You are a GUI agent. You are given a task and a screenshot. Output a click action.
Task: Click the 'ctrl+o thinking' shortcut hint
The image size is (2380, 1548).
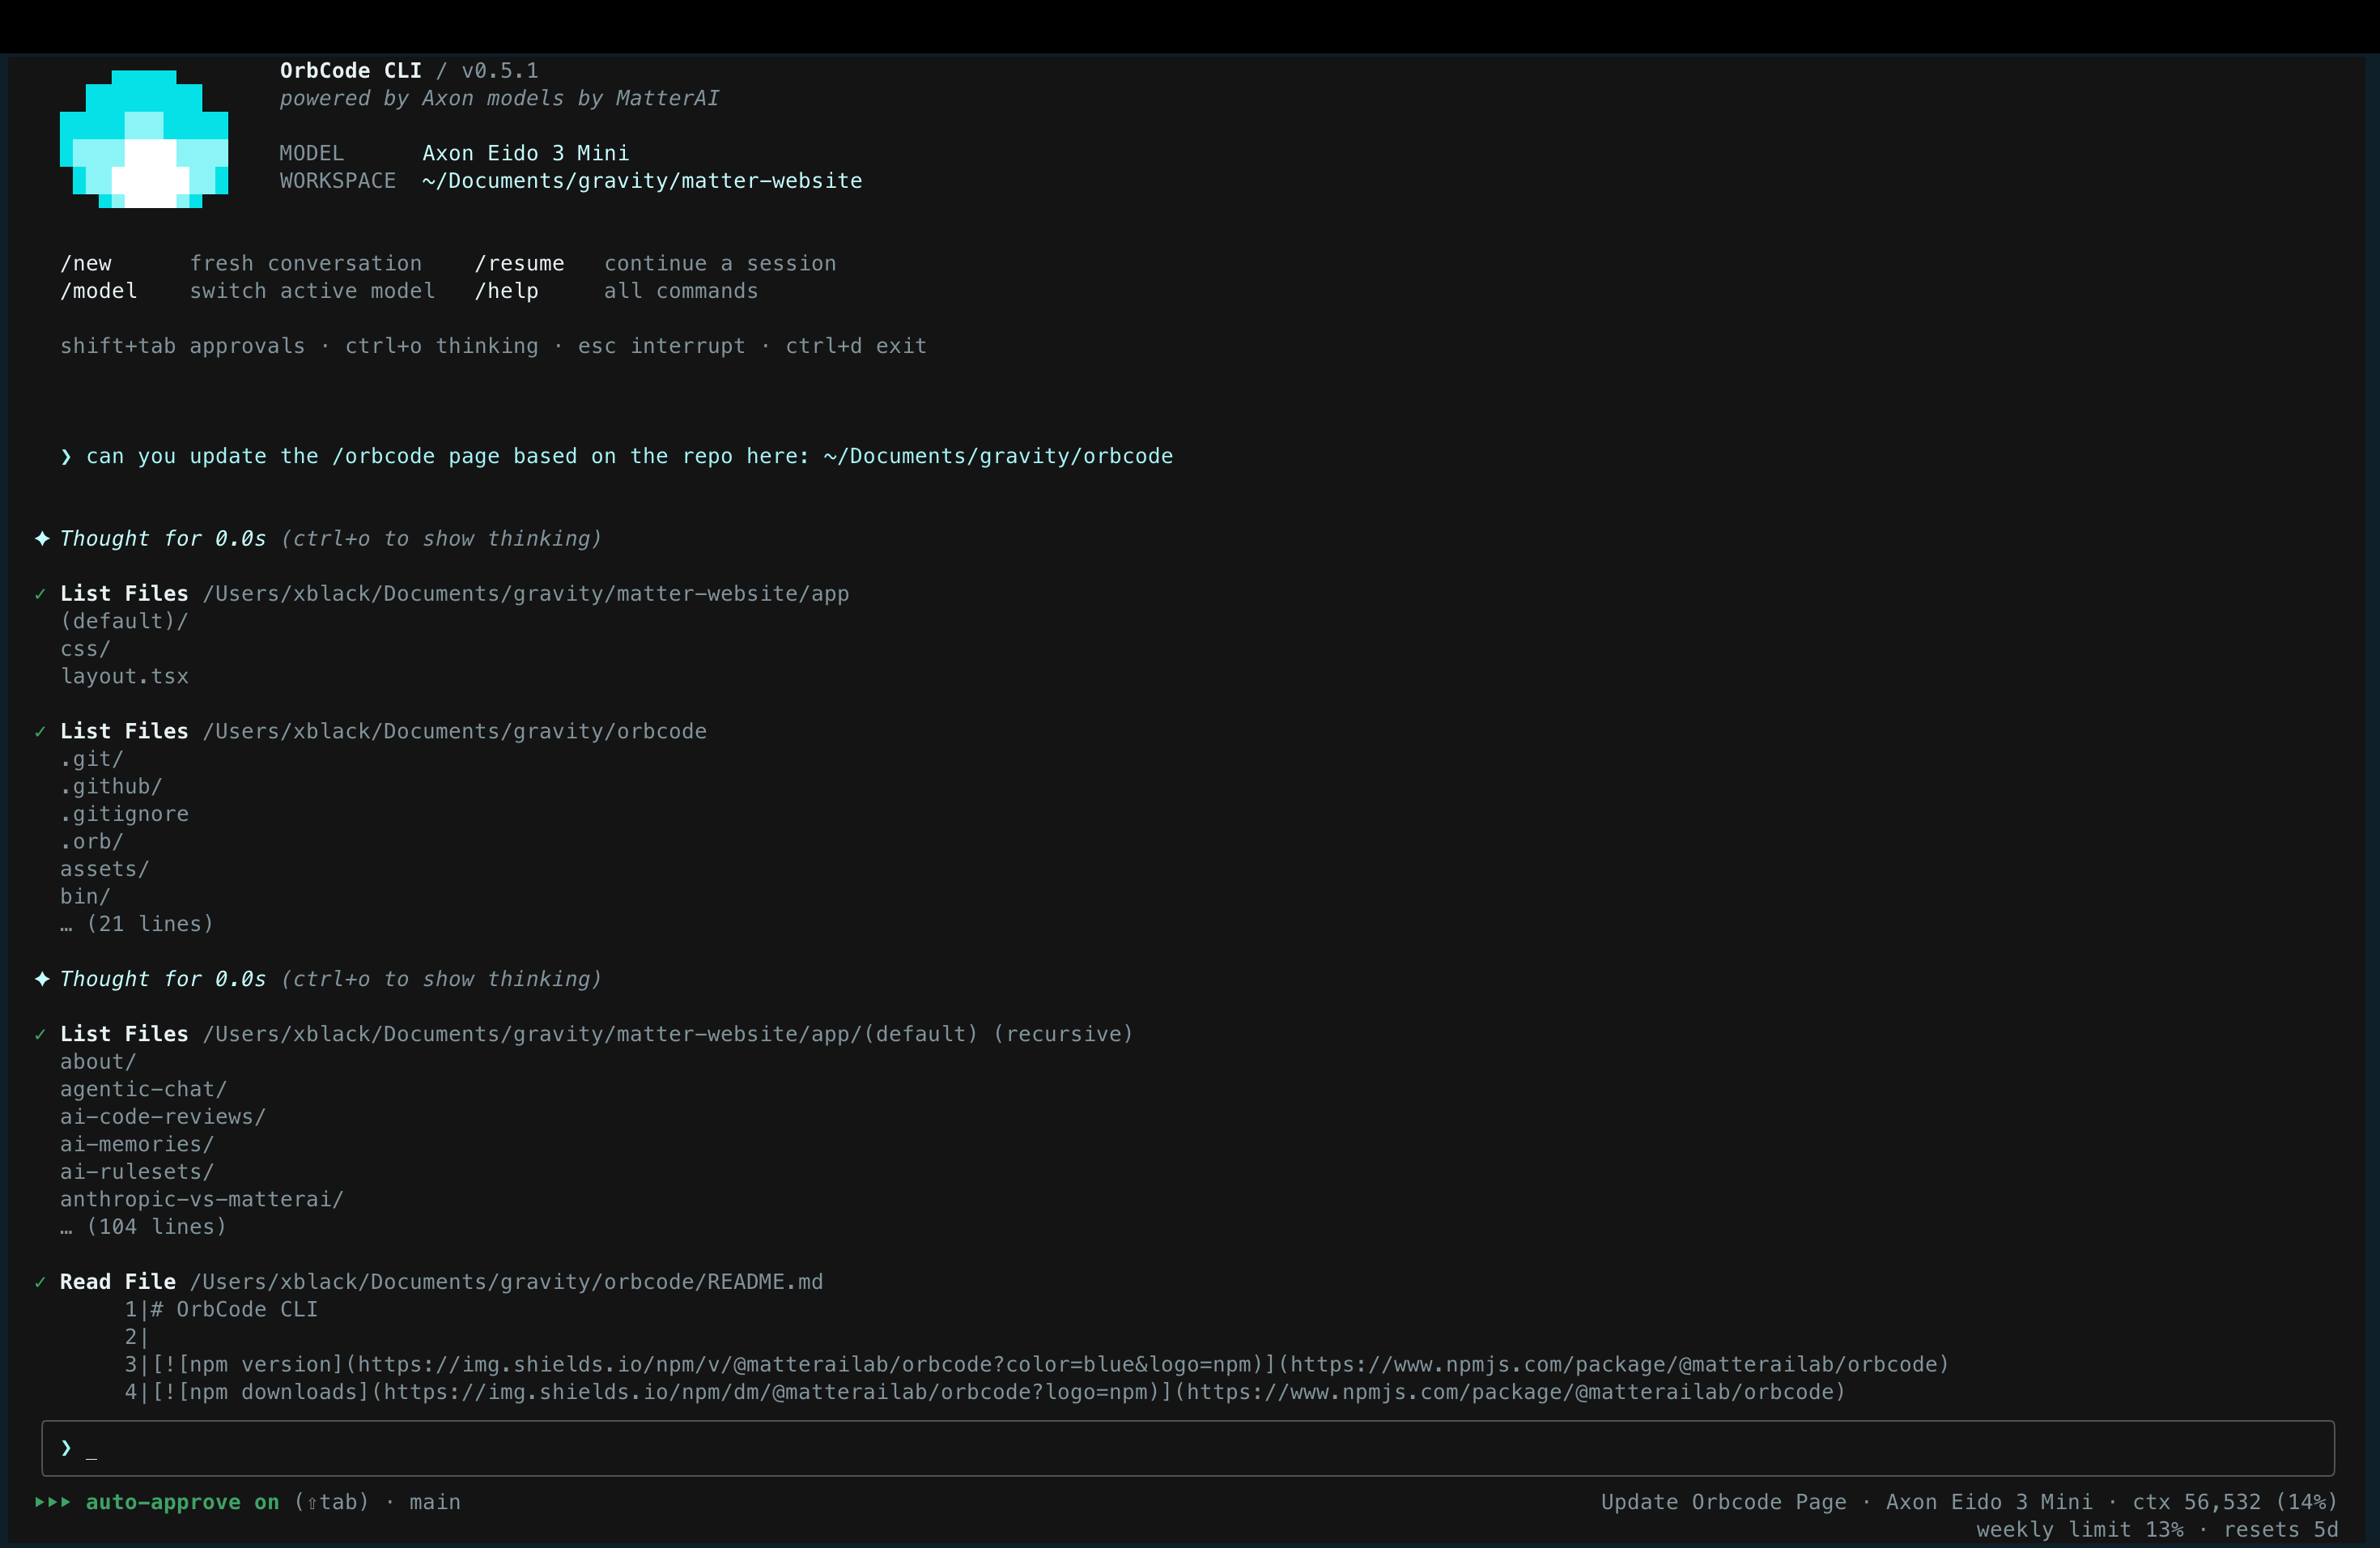(x=442, y=346)
